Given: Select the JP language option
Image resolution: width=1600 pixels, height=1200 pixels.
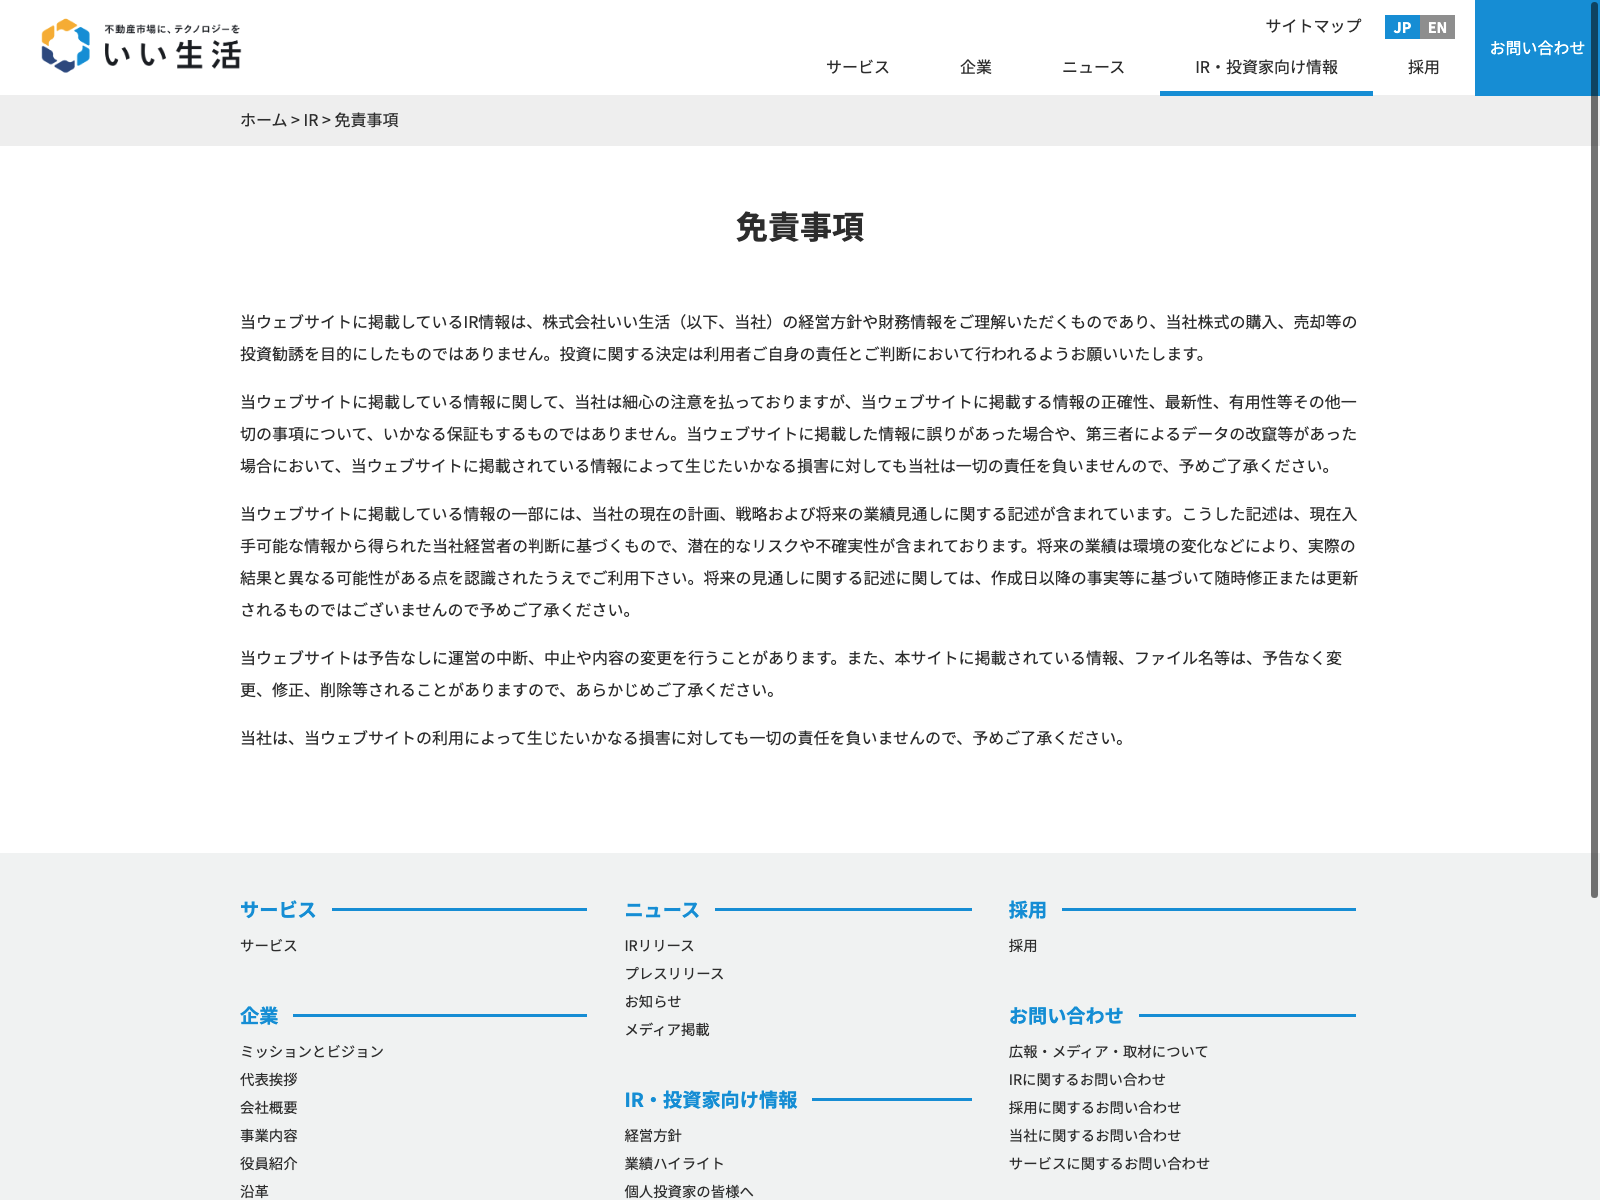Looking at the screenshot, I should 1402,27.
